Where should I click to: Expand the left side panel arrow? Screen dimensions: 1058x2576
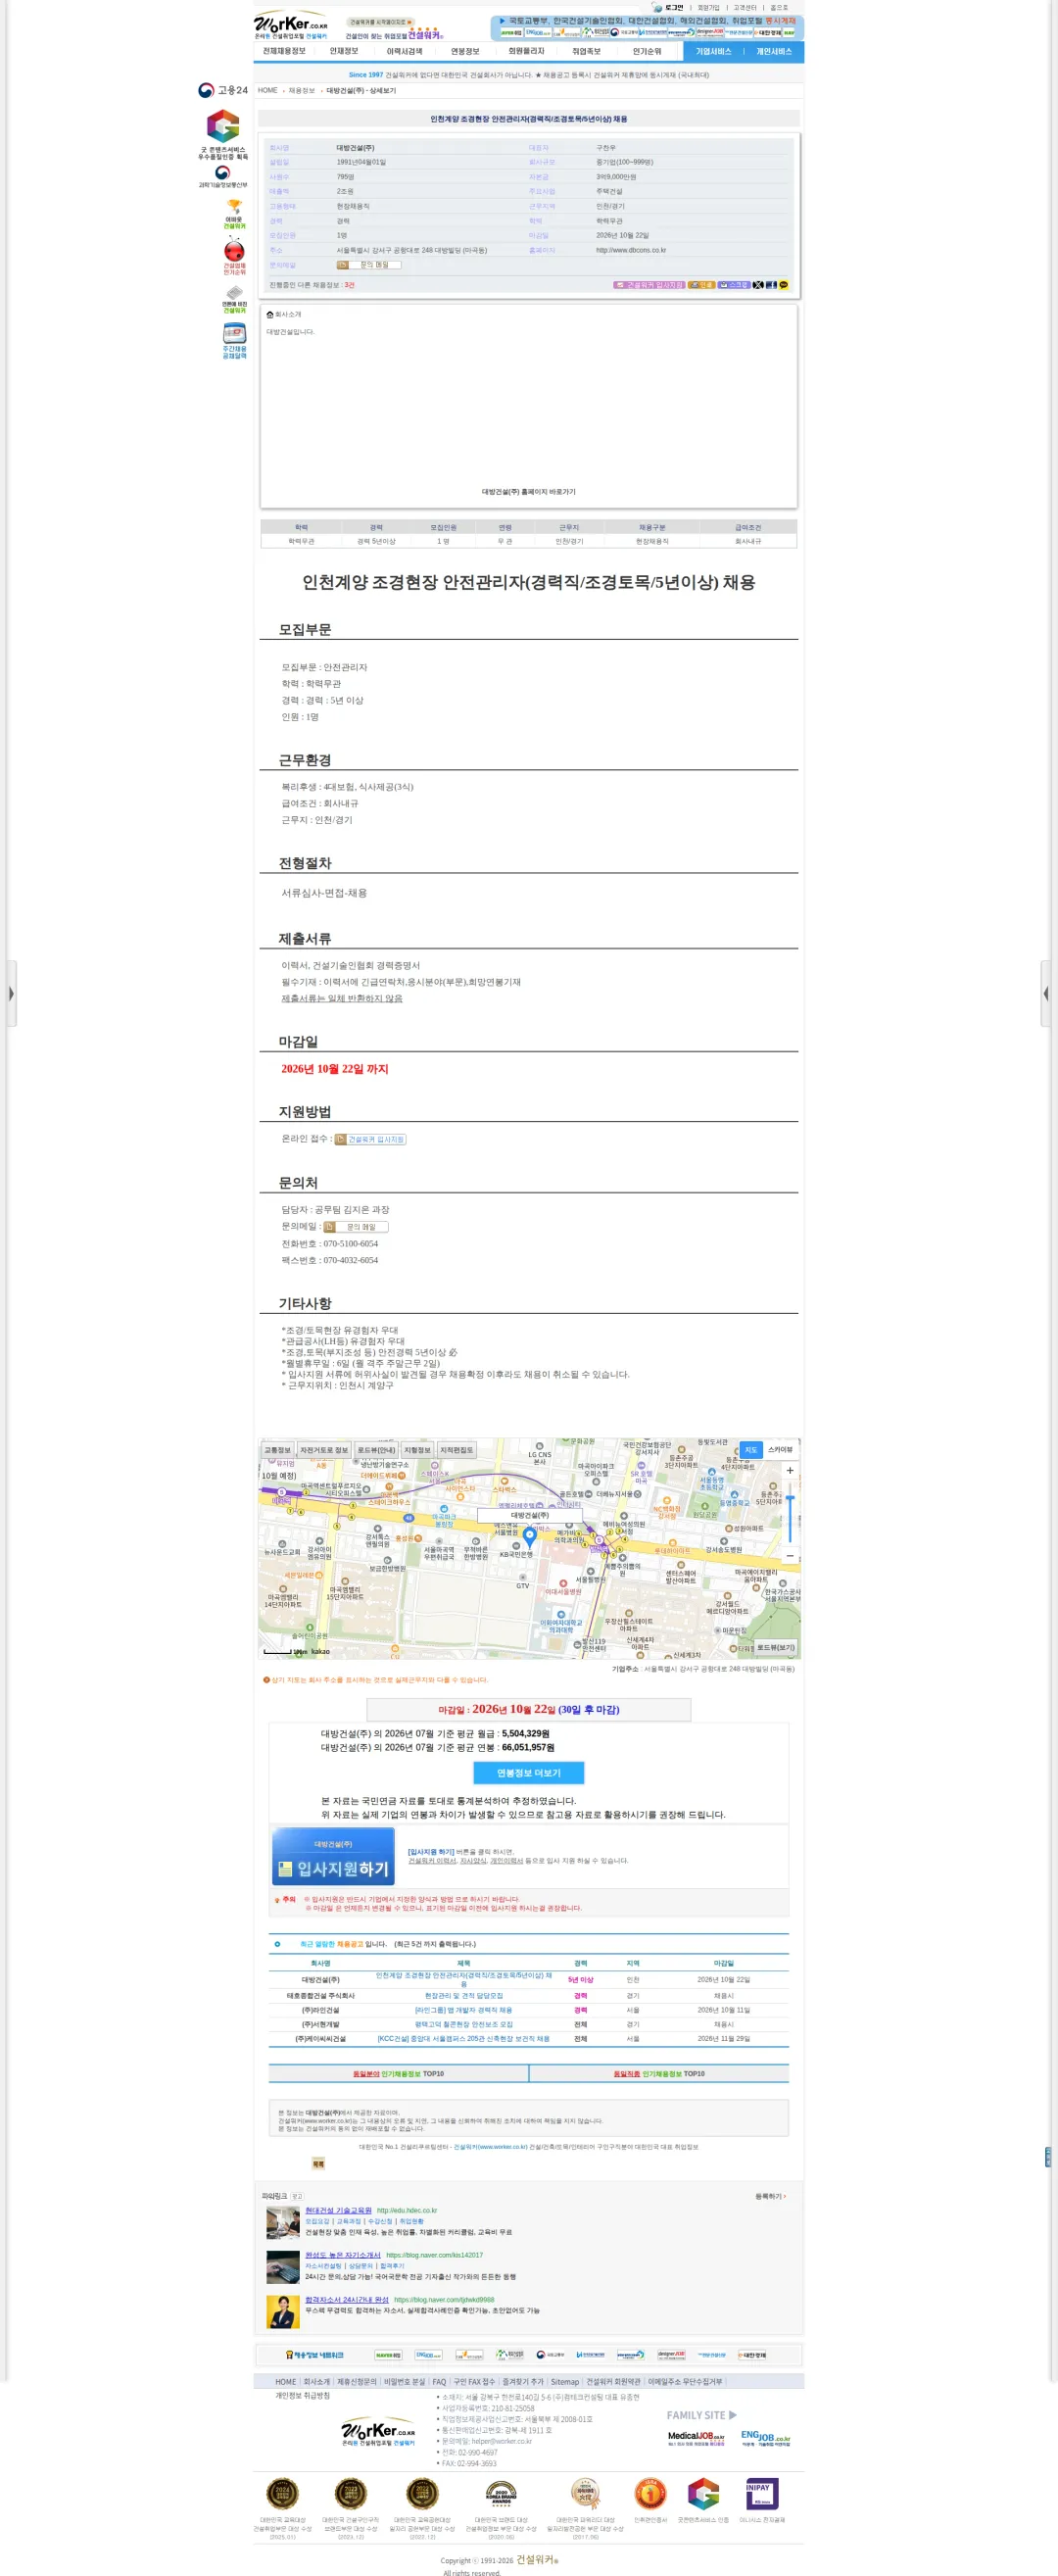(10, 993)
